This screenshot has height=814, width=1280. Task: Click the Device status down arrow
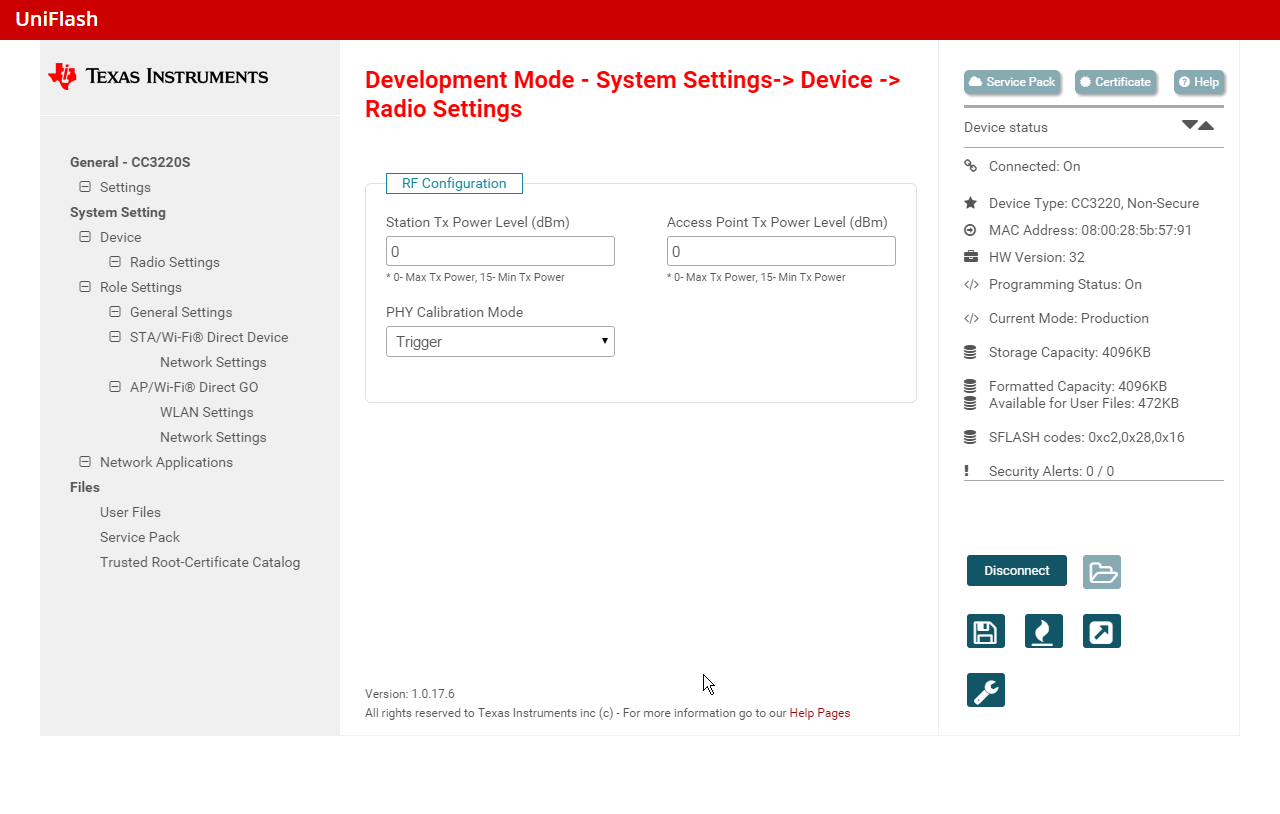coord(1189,125)
